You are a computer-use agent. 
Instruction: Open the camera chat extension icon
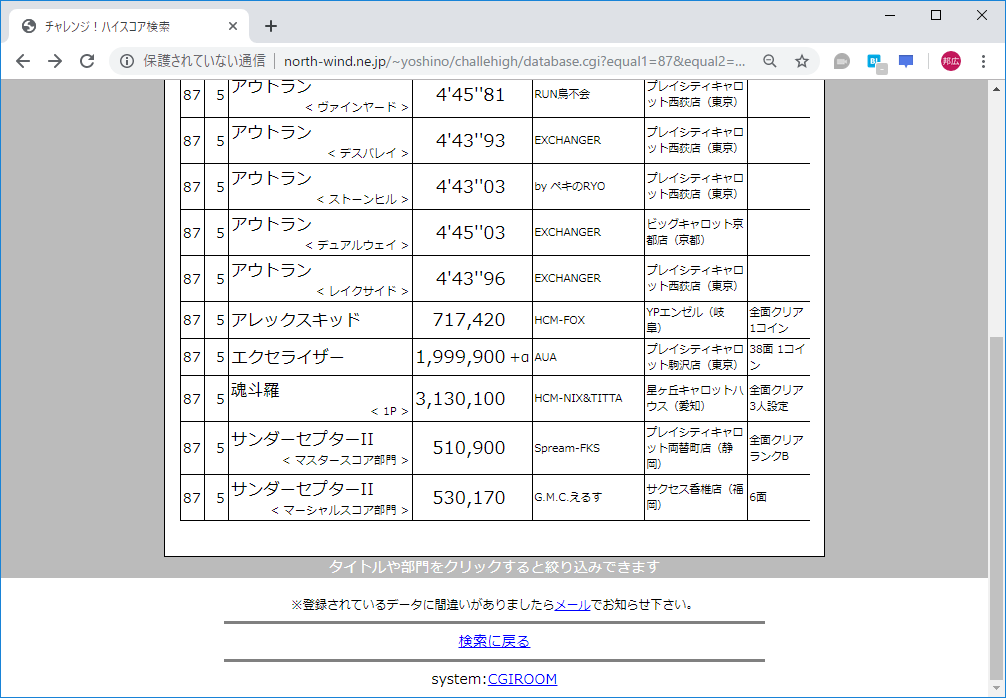pyautogui.click(x=841, y=61)
